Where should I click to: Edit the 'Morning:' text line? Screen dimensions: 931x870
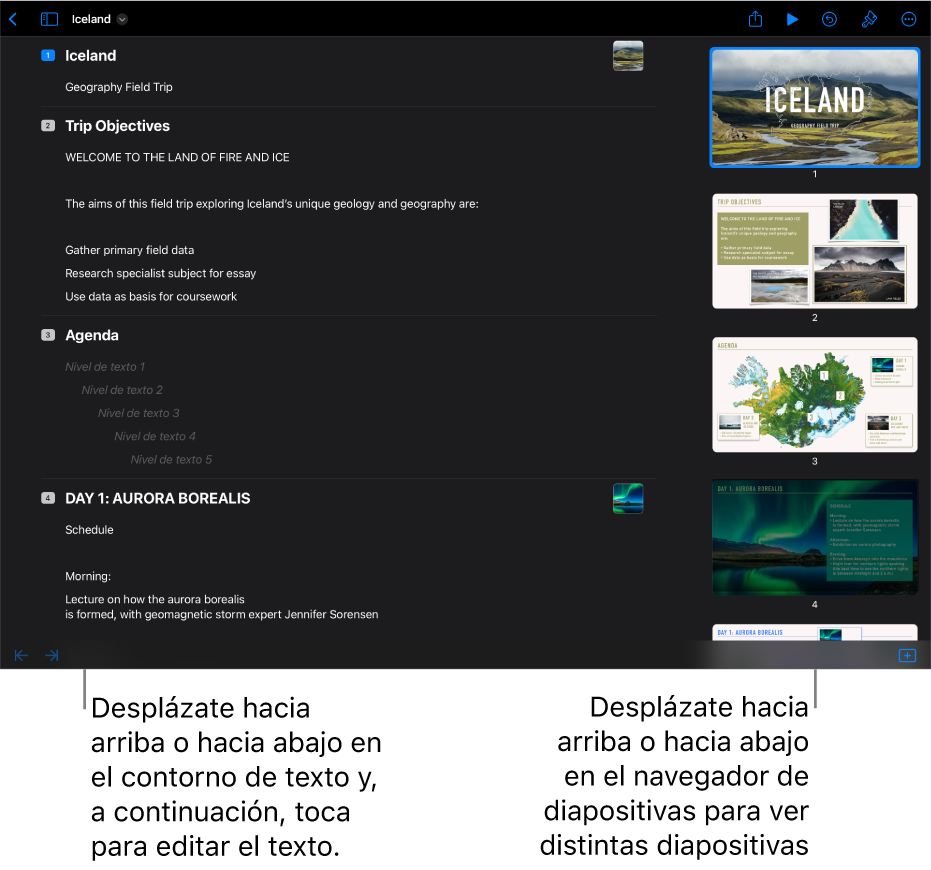click(x=88, y=575)
